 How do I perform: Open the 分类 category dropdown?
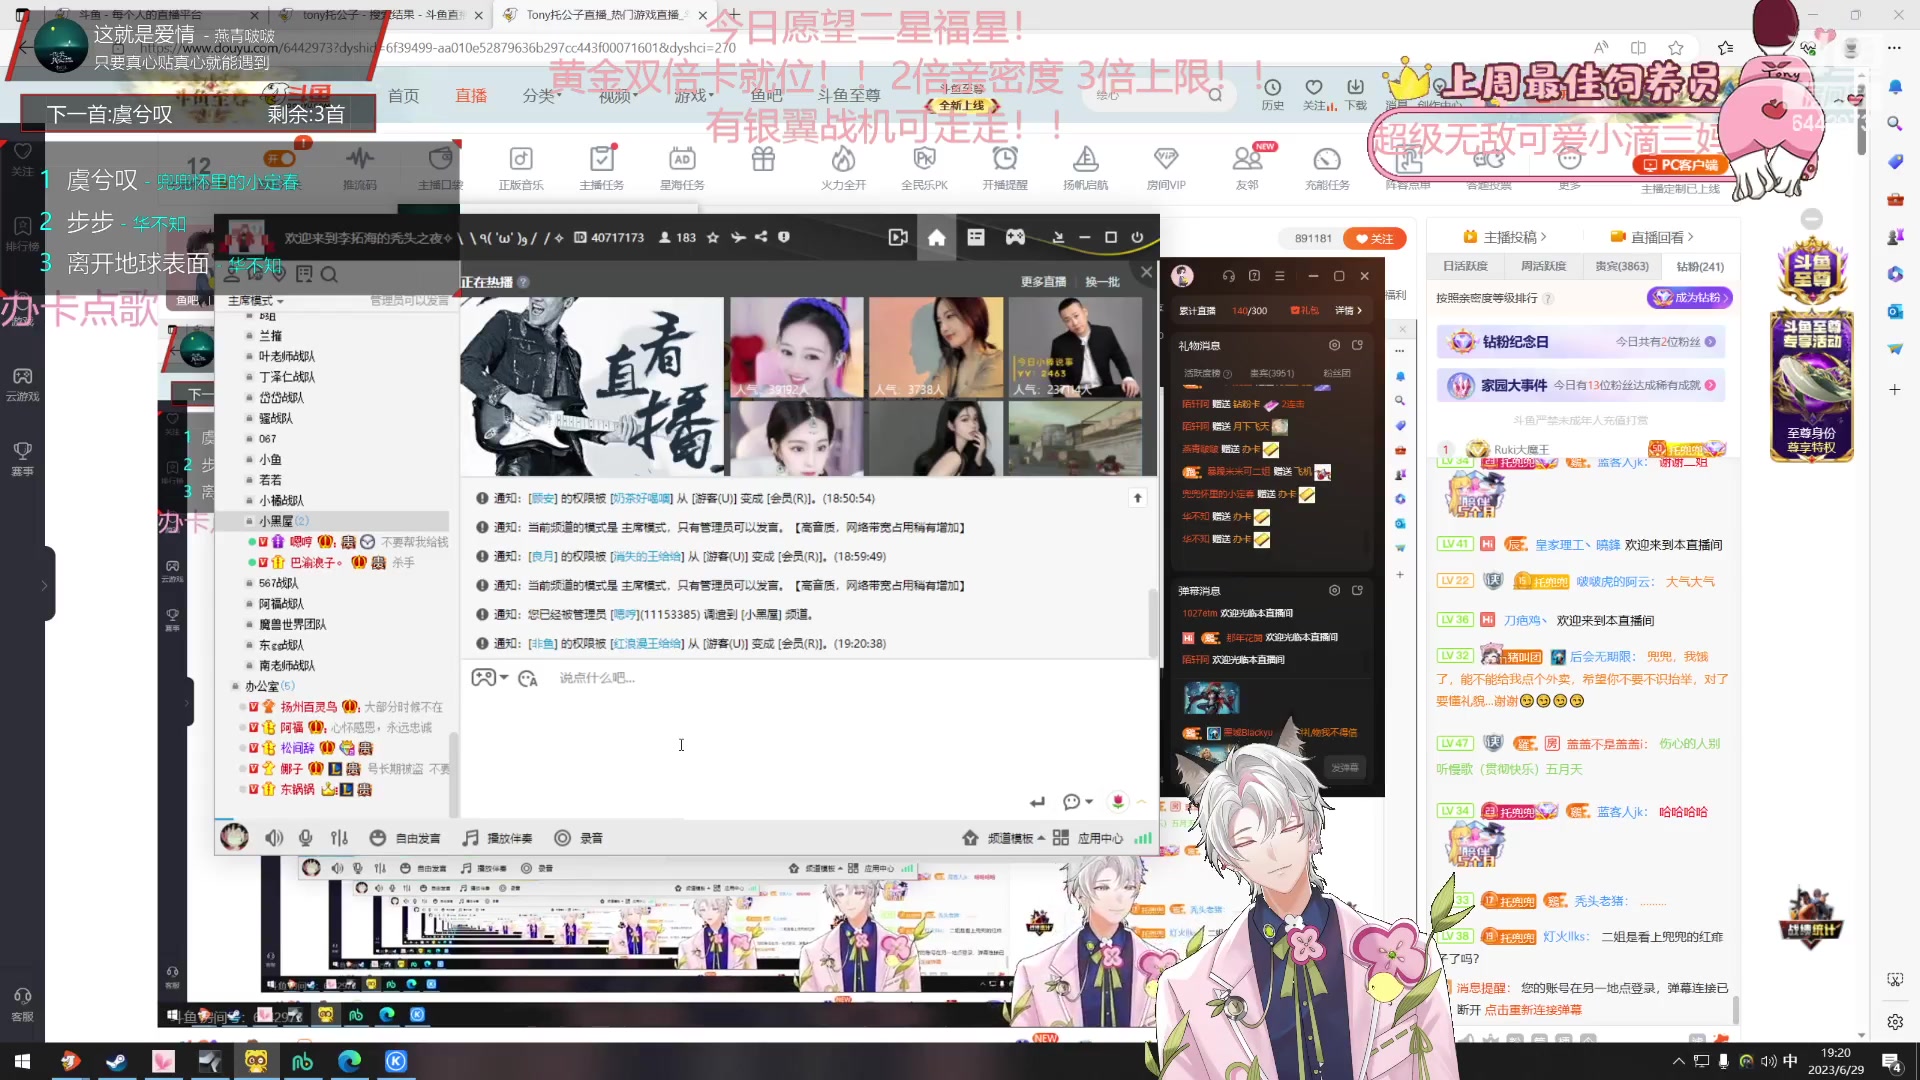542,96
